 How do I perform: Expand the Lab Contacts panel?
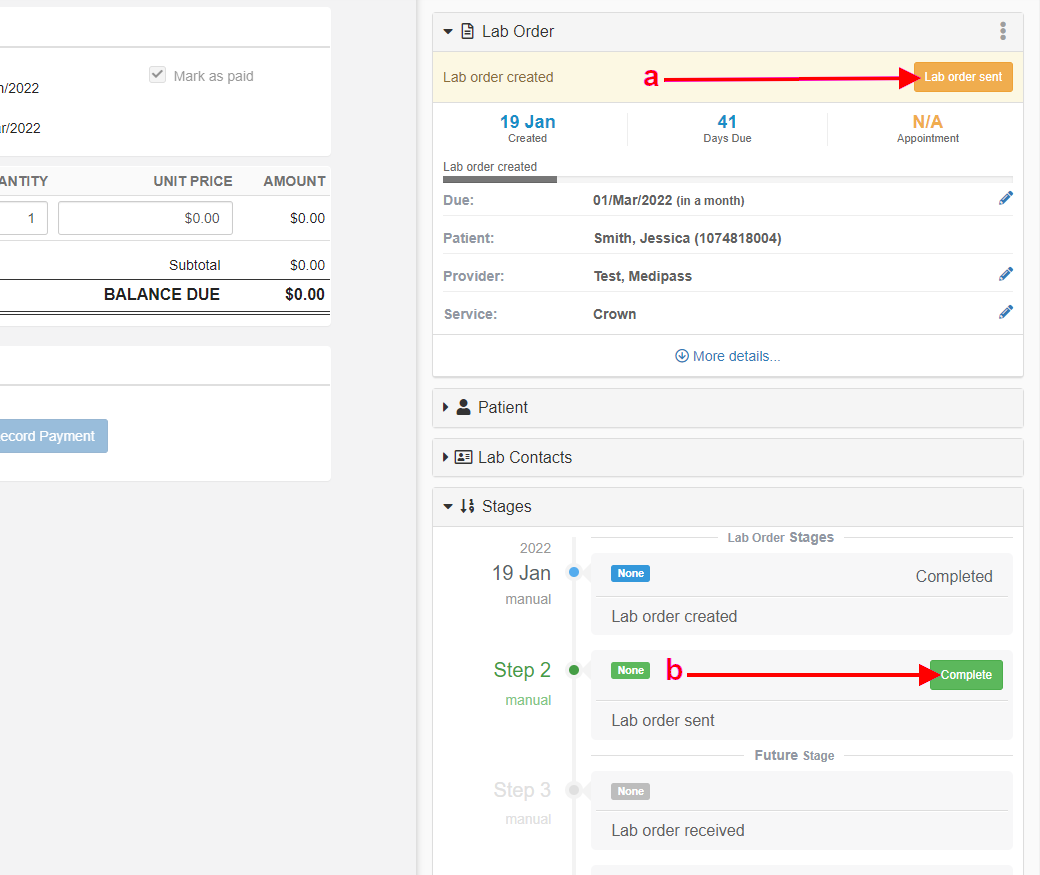coord(446,457)
